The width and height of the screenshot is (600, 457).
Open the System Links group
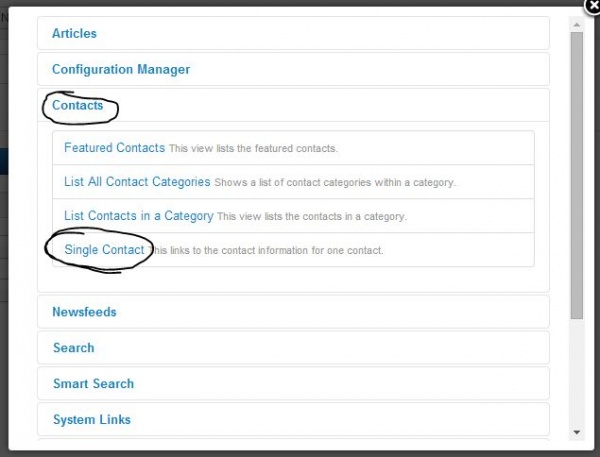click(91, 420)
